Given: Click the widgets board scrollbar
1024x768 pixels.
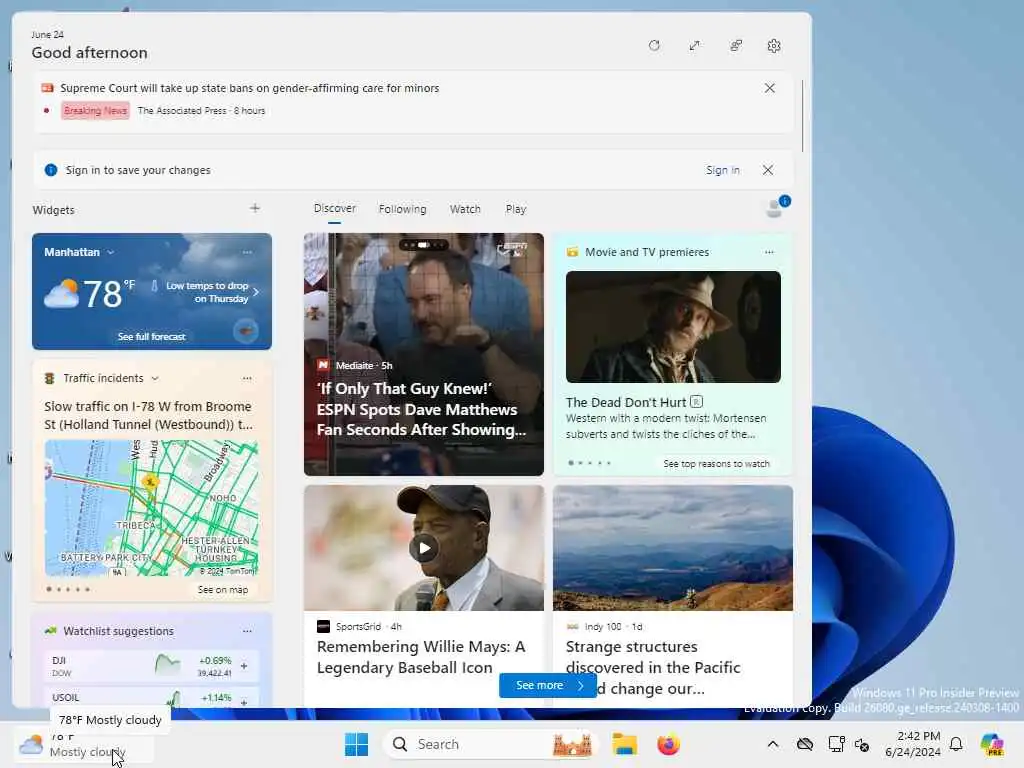Looking at the screenshot, I should [x=802, y=116].
